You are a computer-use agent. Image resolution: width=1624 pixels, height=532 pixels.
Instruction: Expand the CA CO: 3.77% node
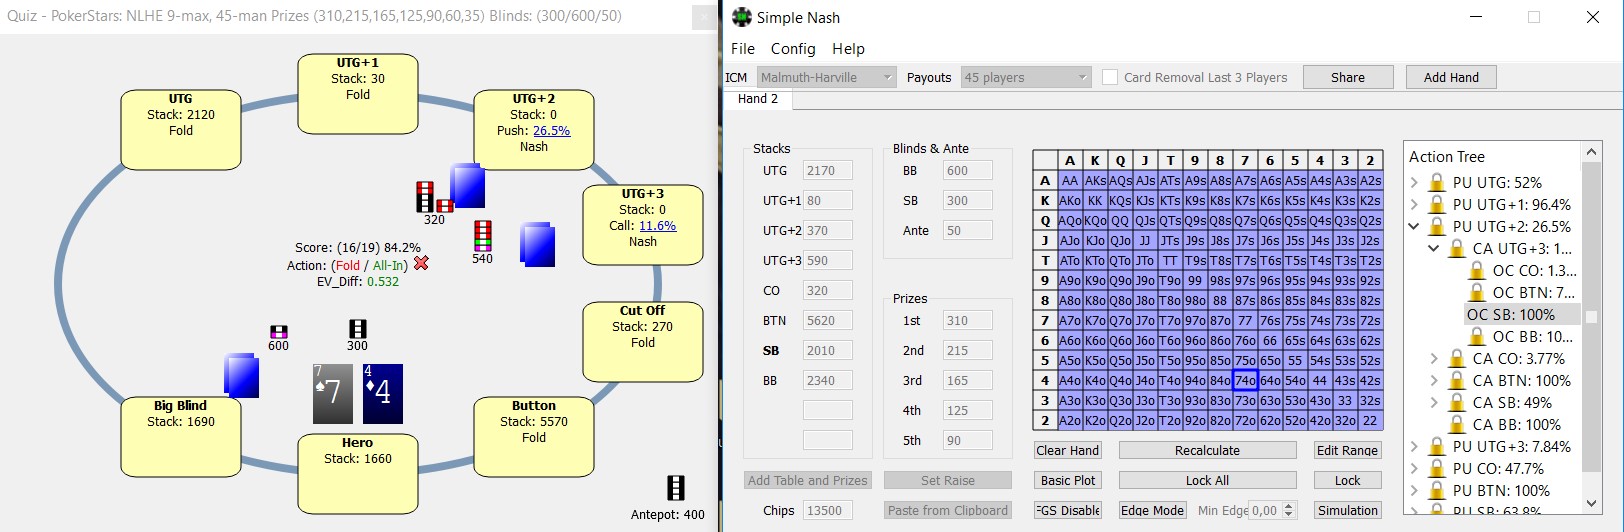click(1434, 358)
